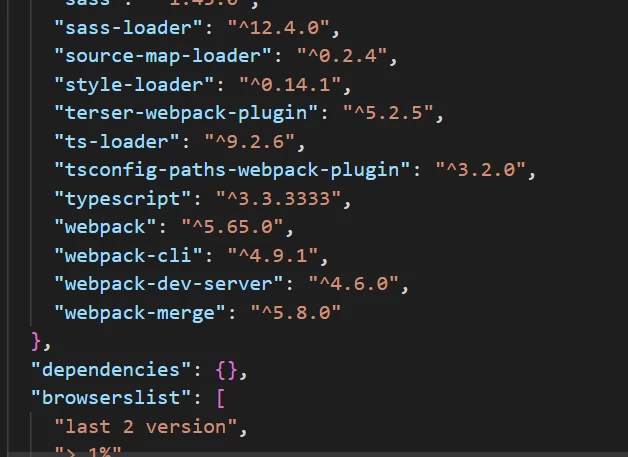Screen dimensions: 628x457
Task: Click the "sass-loader" key
Action: click(x=128, y=28)
